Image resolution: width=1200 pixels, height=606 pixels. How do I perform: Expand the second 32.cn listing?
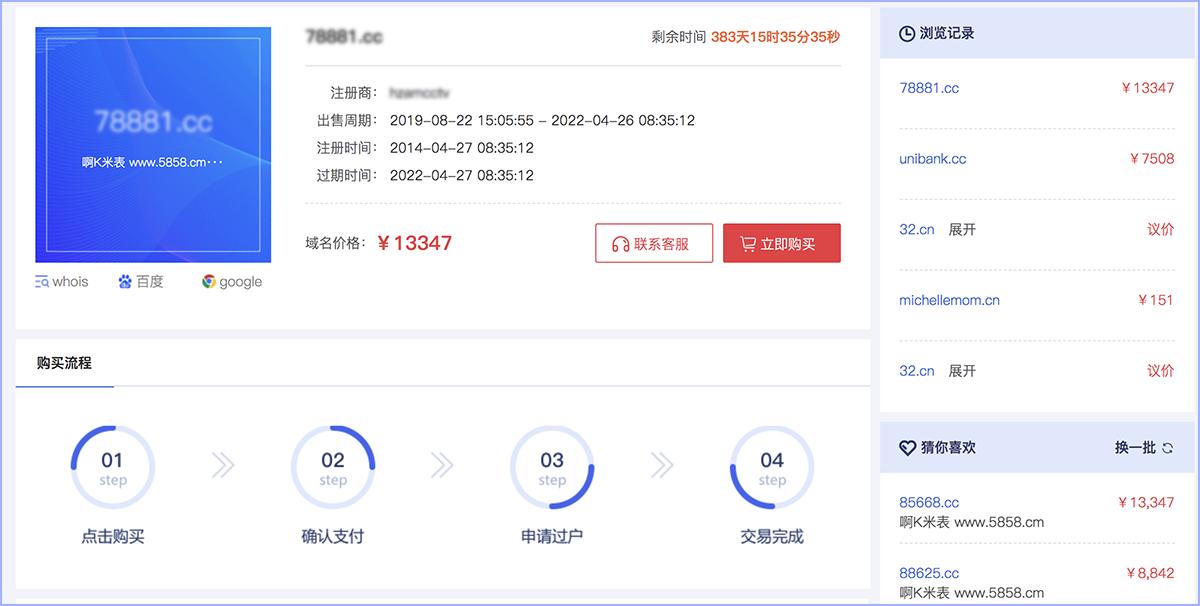click(961, 370)
